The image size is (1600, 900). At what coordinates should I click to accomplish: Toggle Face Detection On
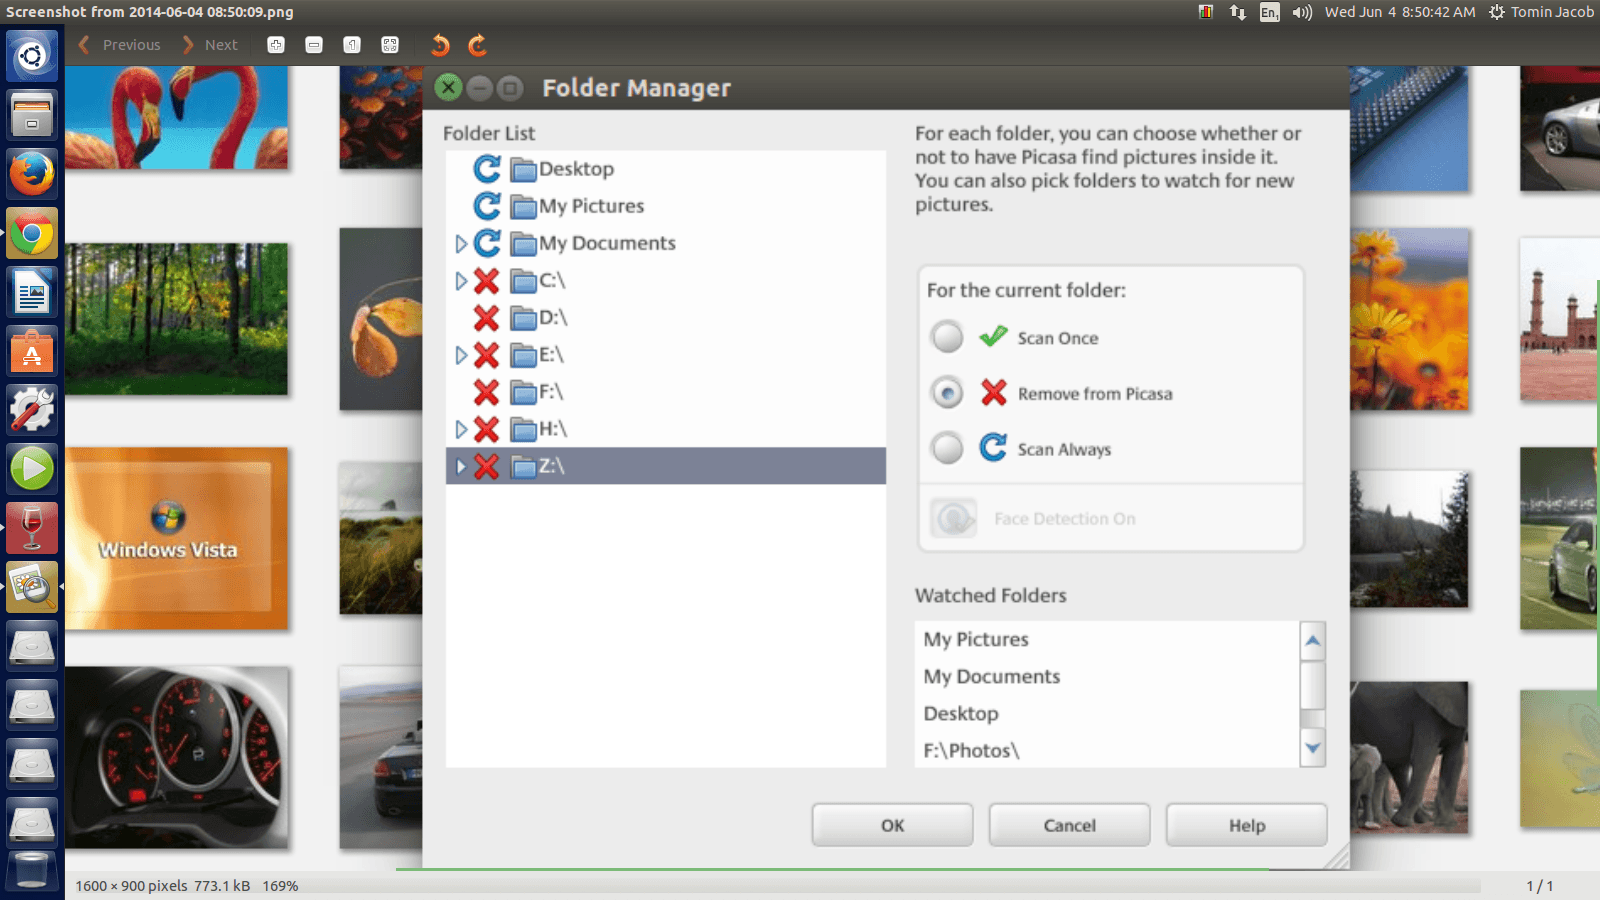(x=953, y=518)
